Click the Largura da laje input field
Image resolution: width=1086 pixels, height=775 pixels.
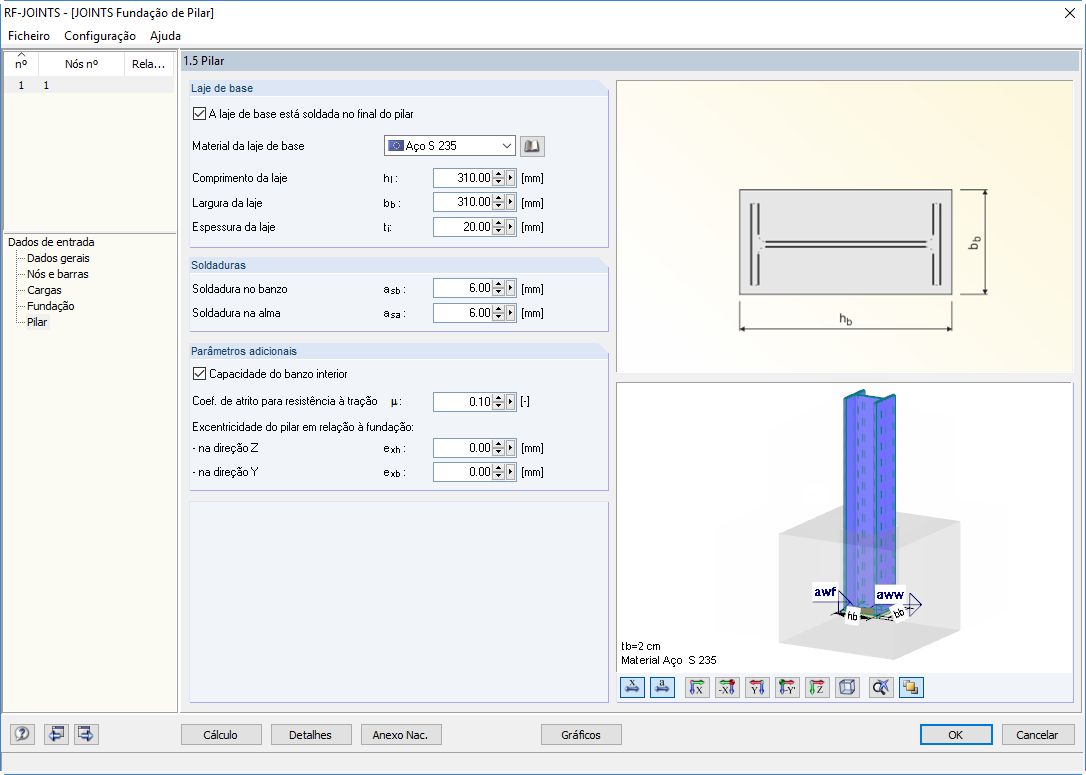(x=463, y=202)
